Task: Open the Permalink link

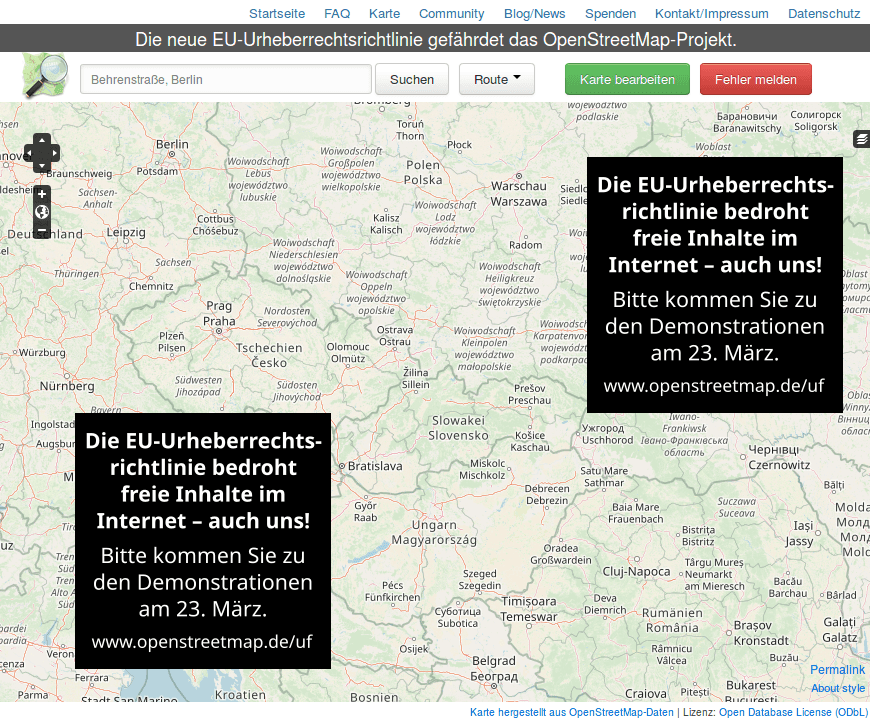Action: coord(837,670)
